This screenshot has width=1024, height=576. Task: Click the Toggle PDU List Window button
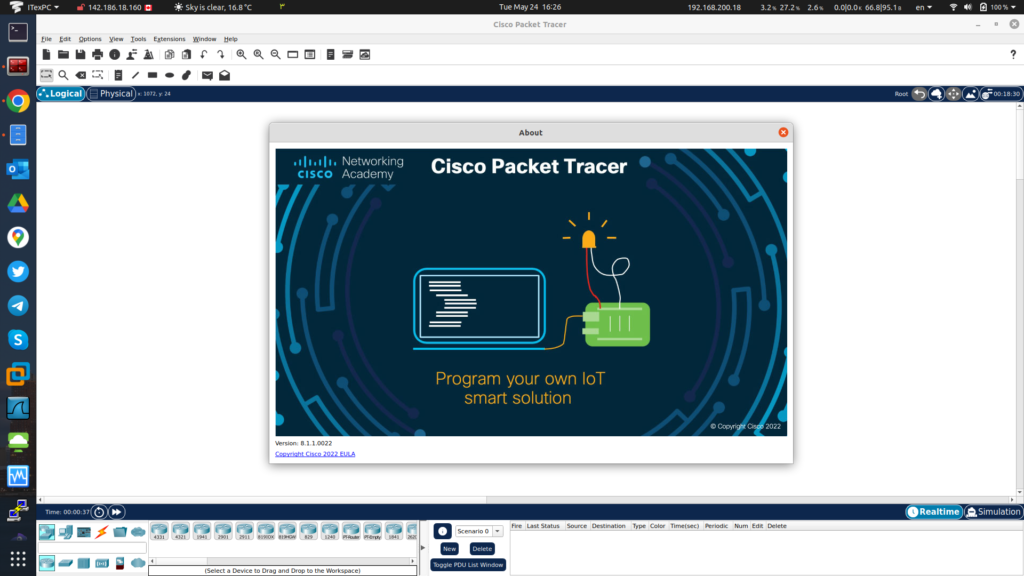pyautogui.click(x=468, y=565)
